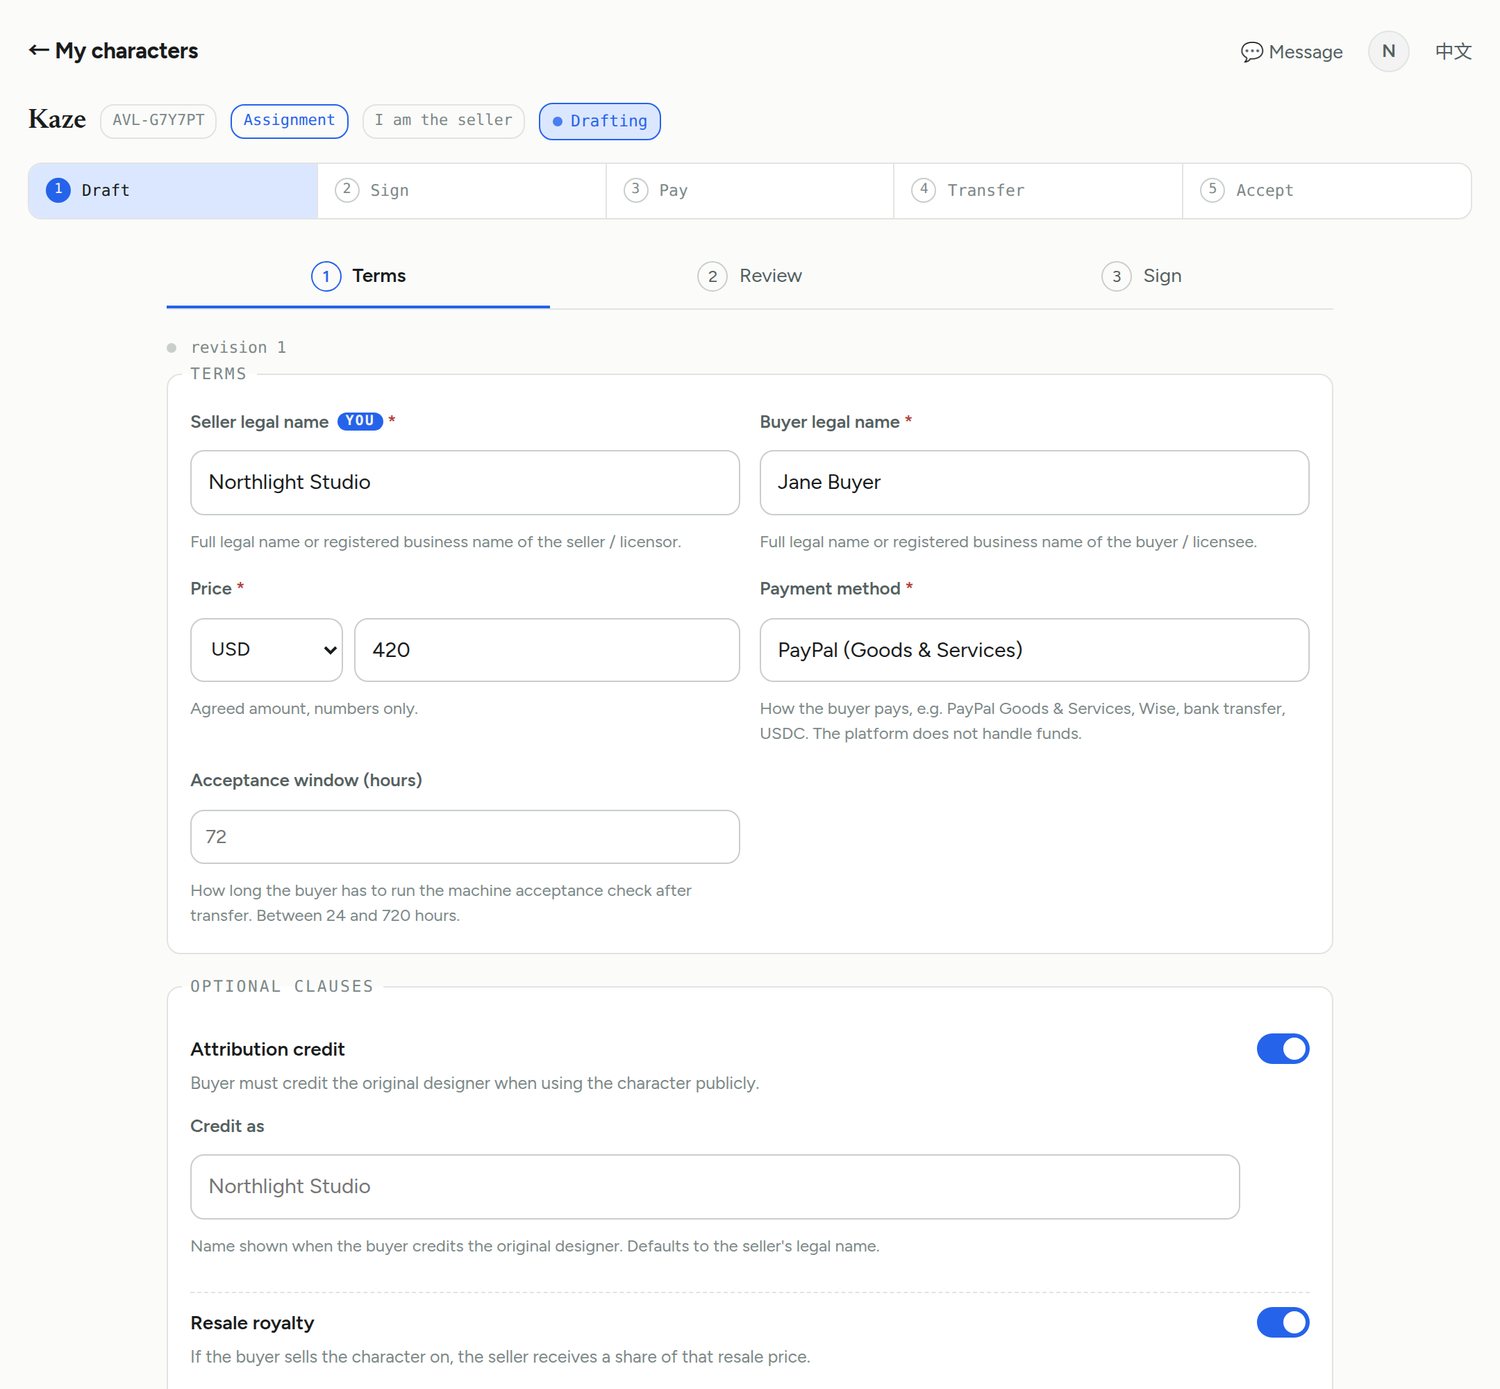
Task: Open the Review sub-tab
Action: 750,276
